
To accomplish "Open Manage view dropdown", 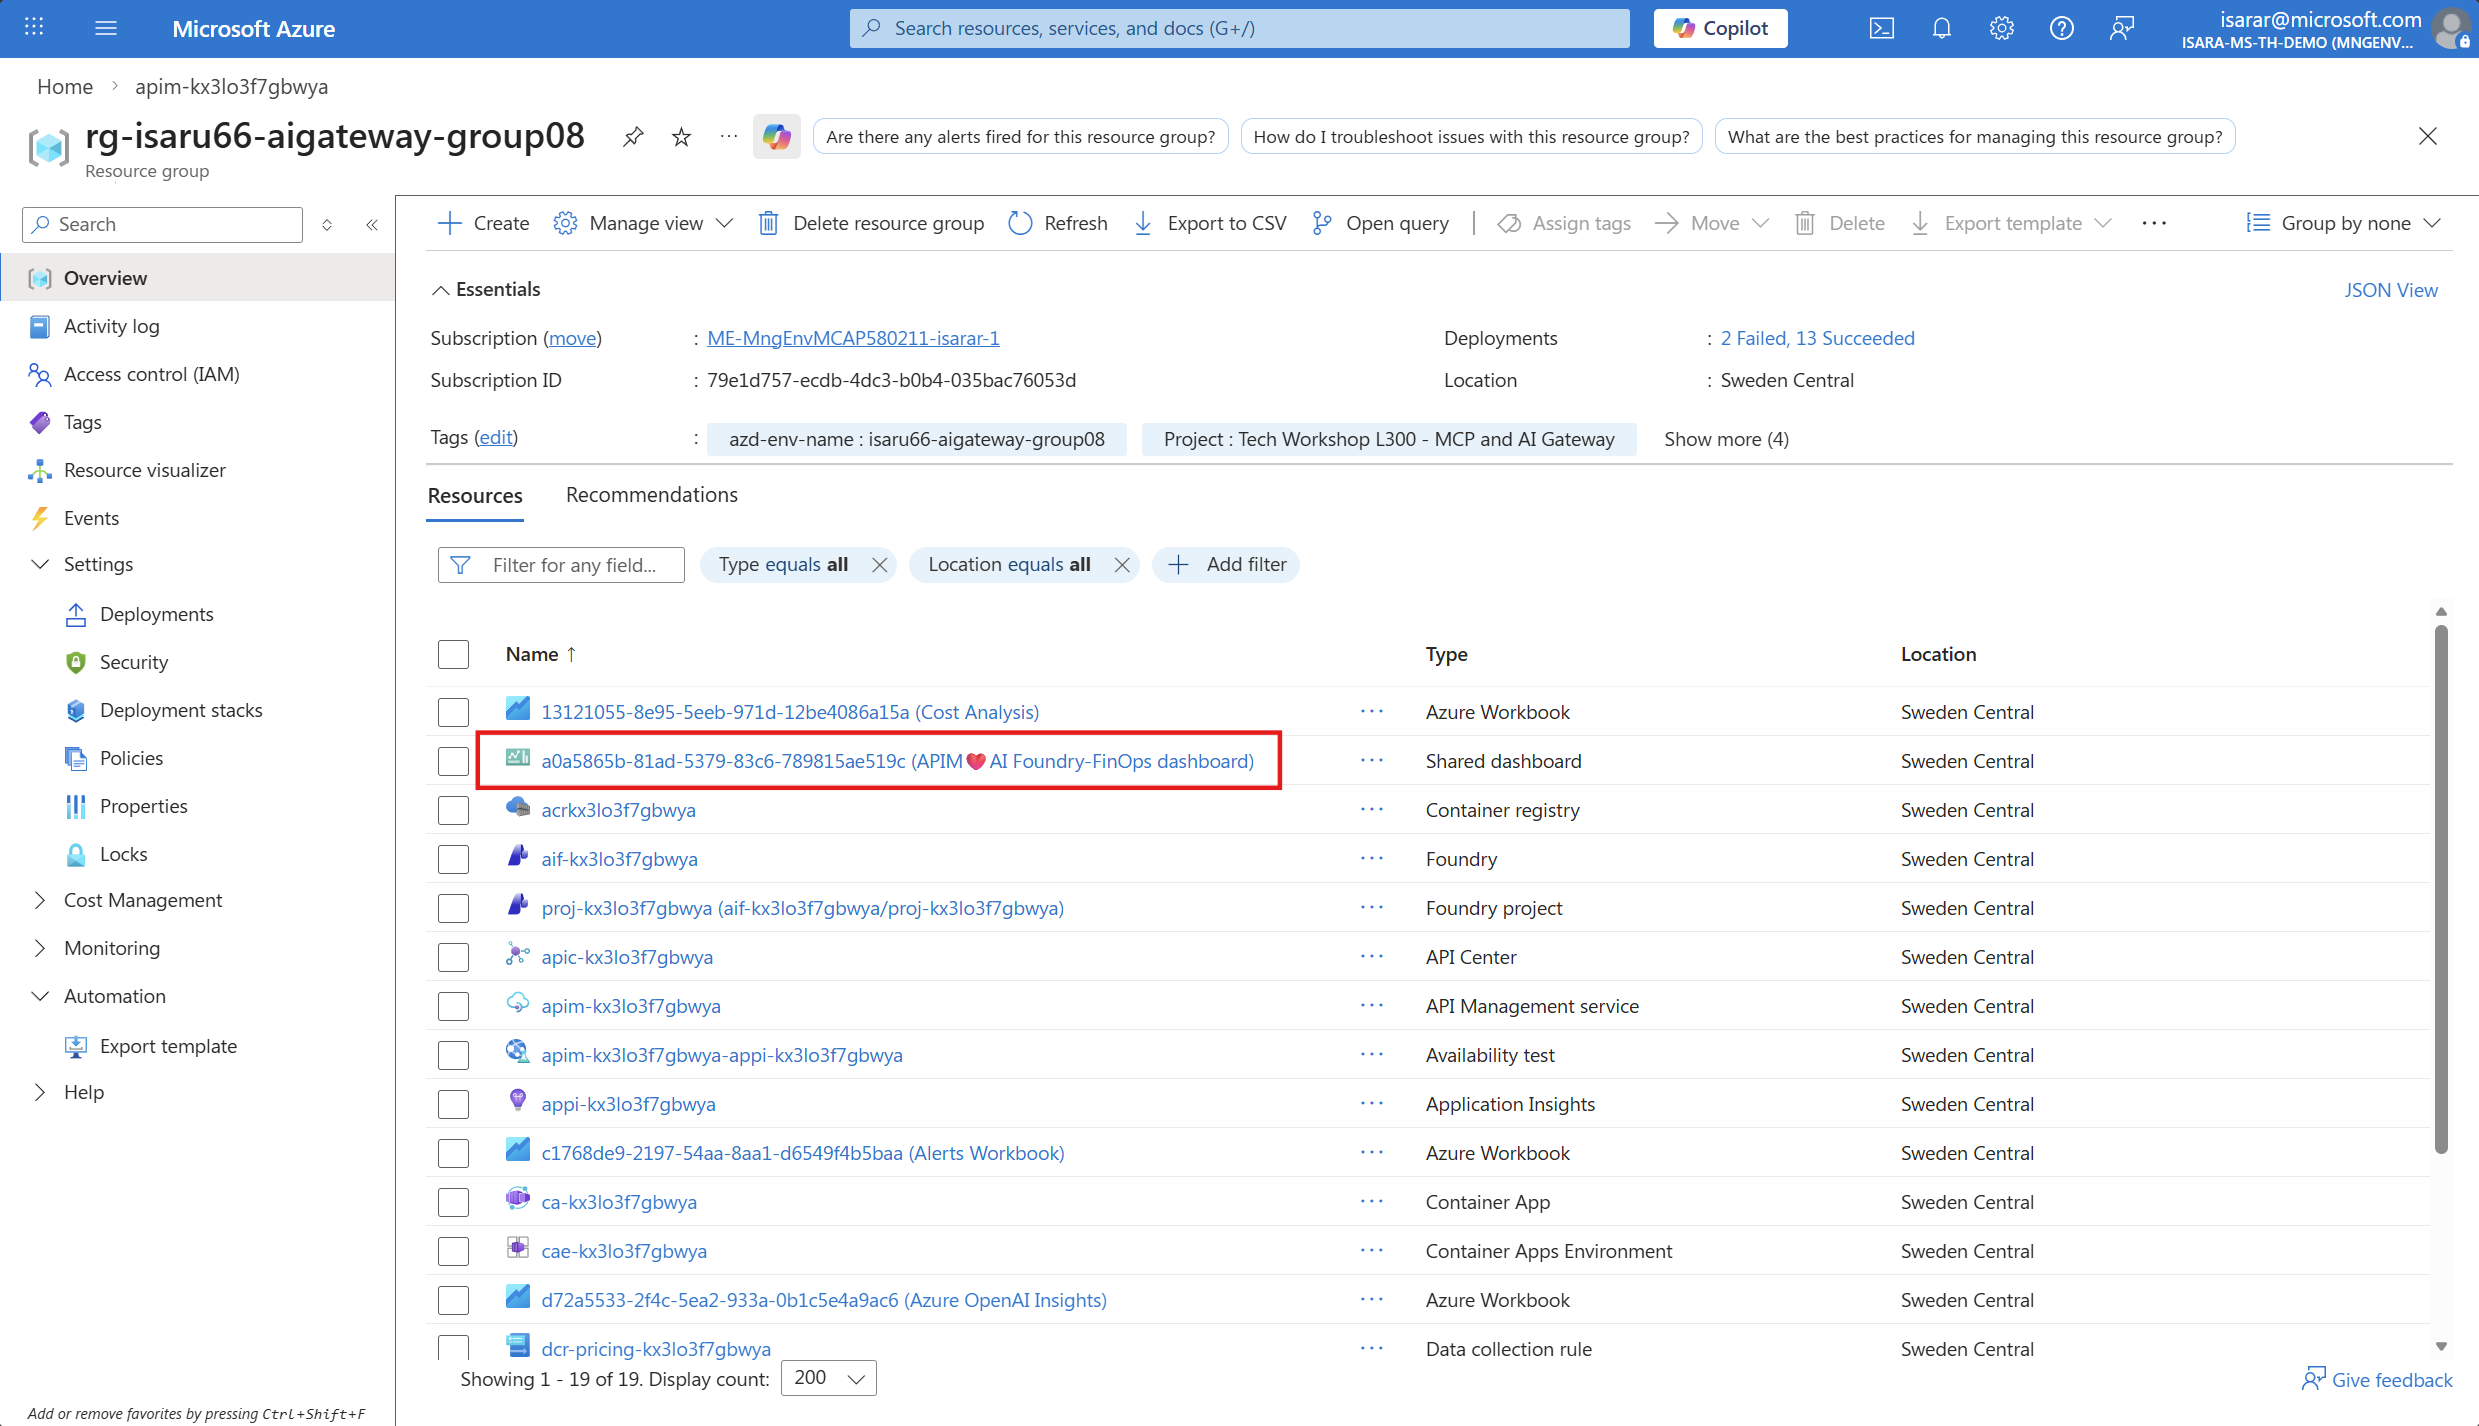I will pyautogui.click(x=644, y=223).
